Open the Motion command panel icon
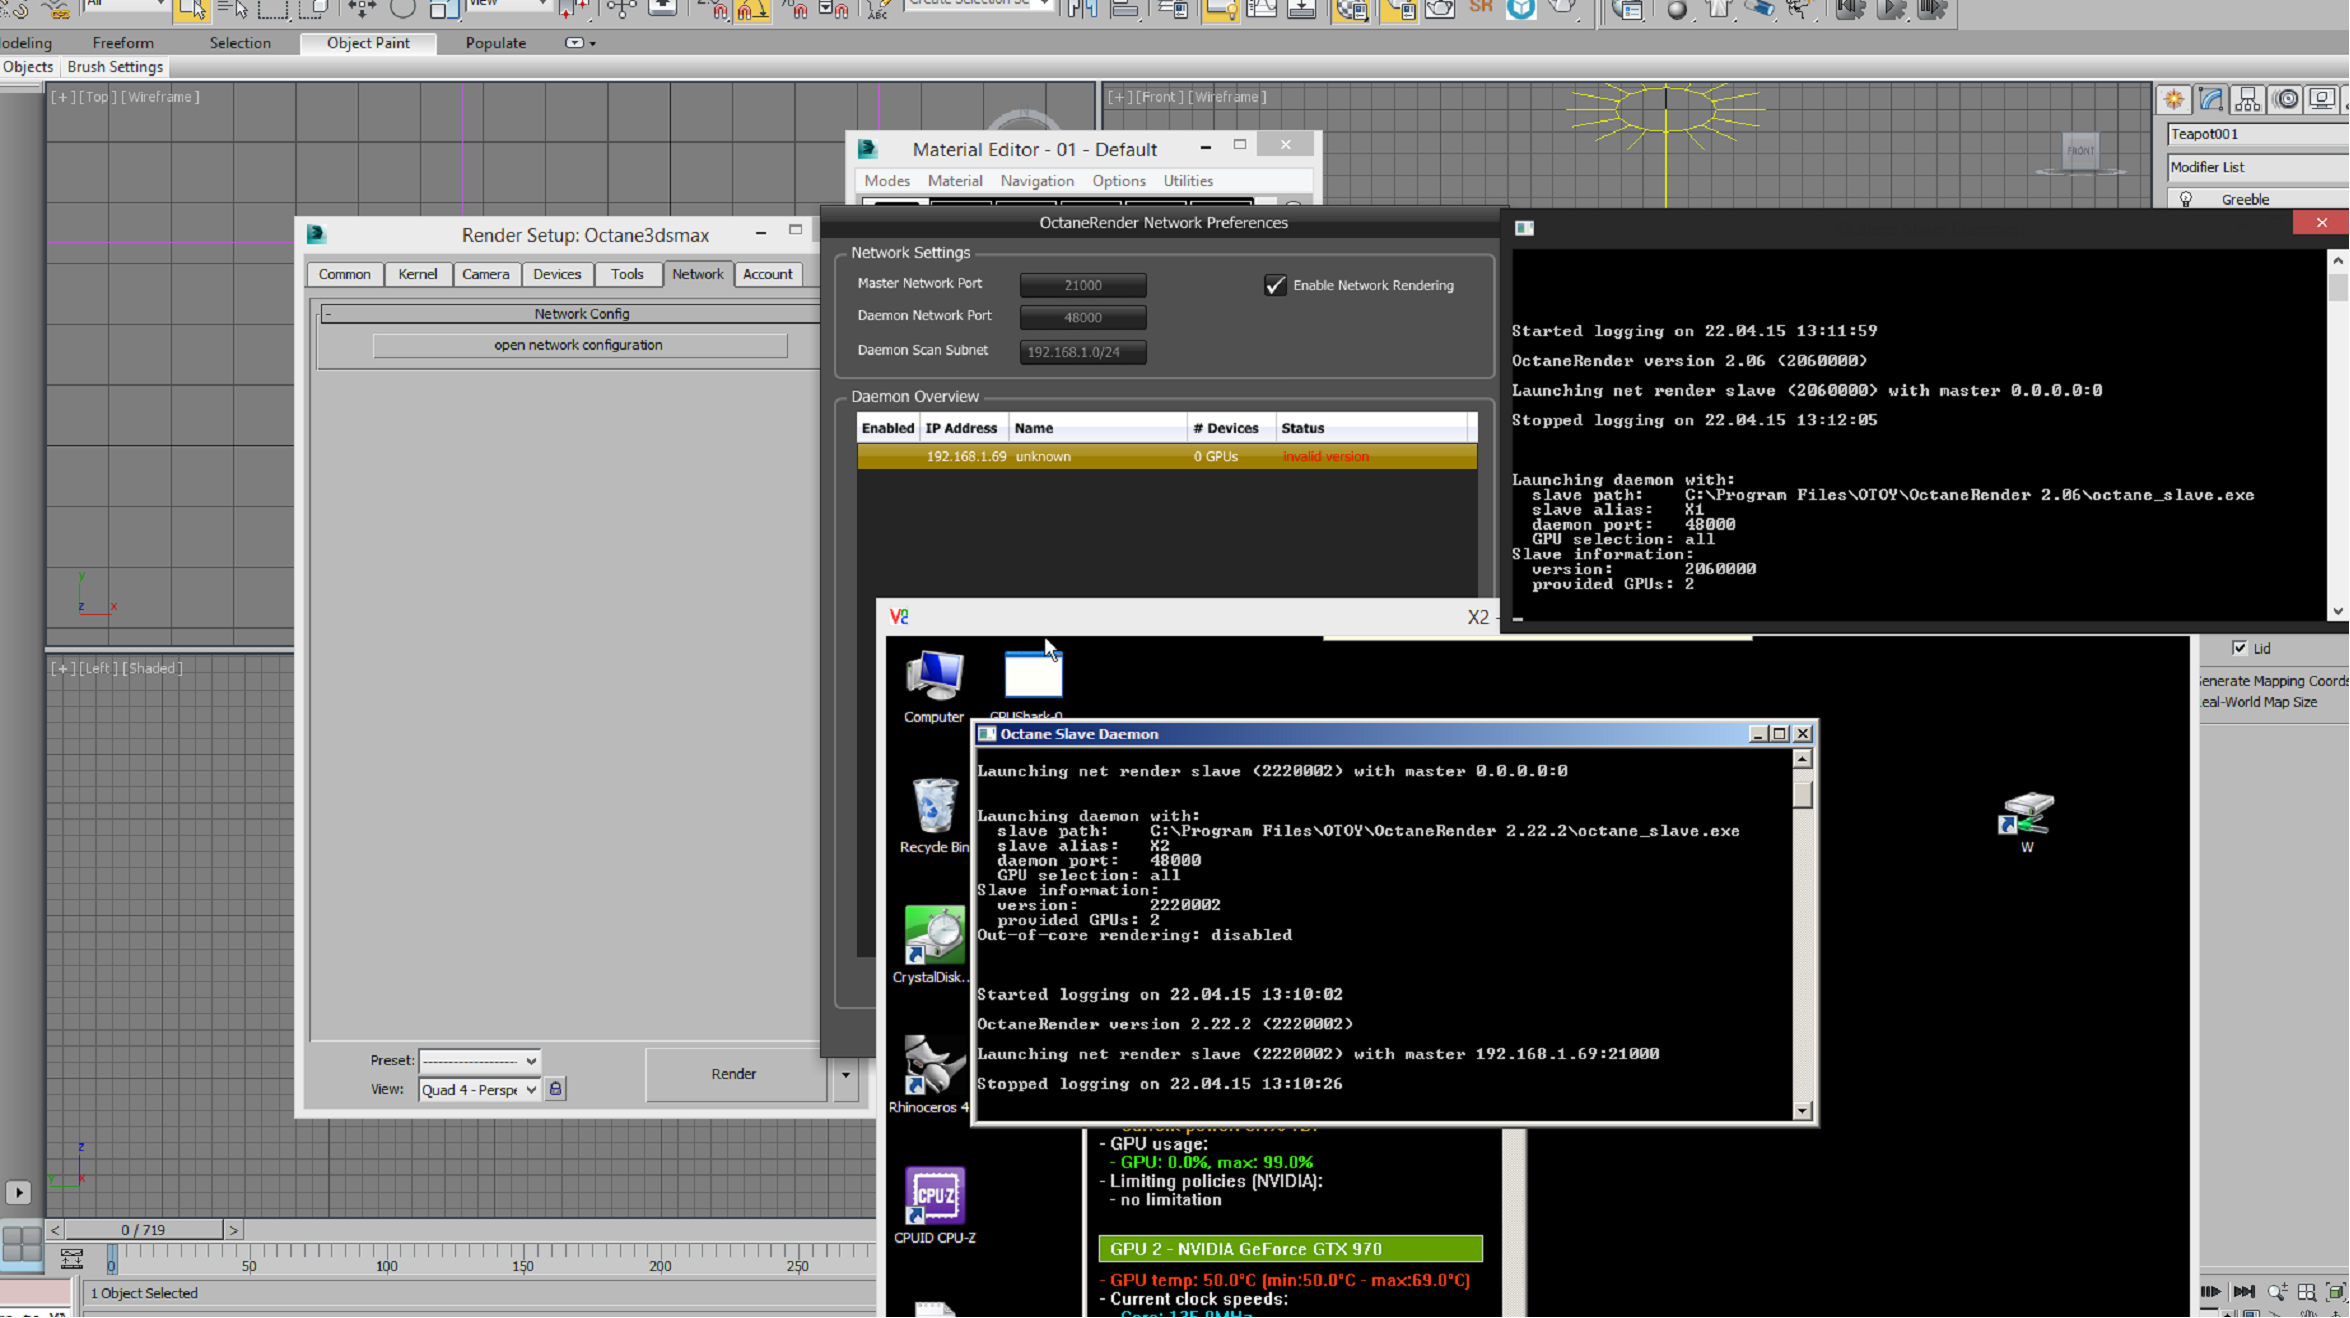This screenshot has height=1318, width=2350. tap(2286, 99)
